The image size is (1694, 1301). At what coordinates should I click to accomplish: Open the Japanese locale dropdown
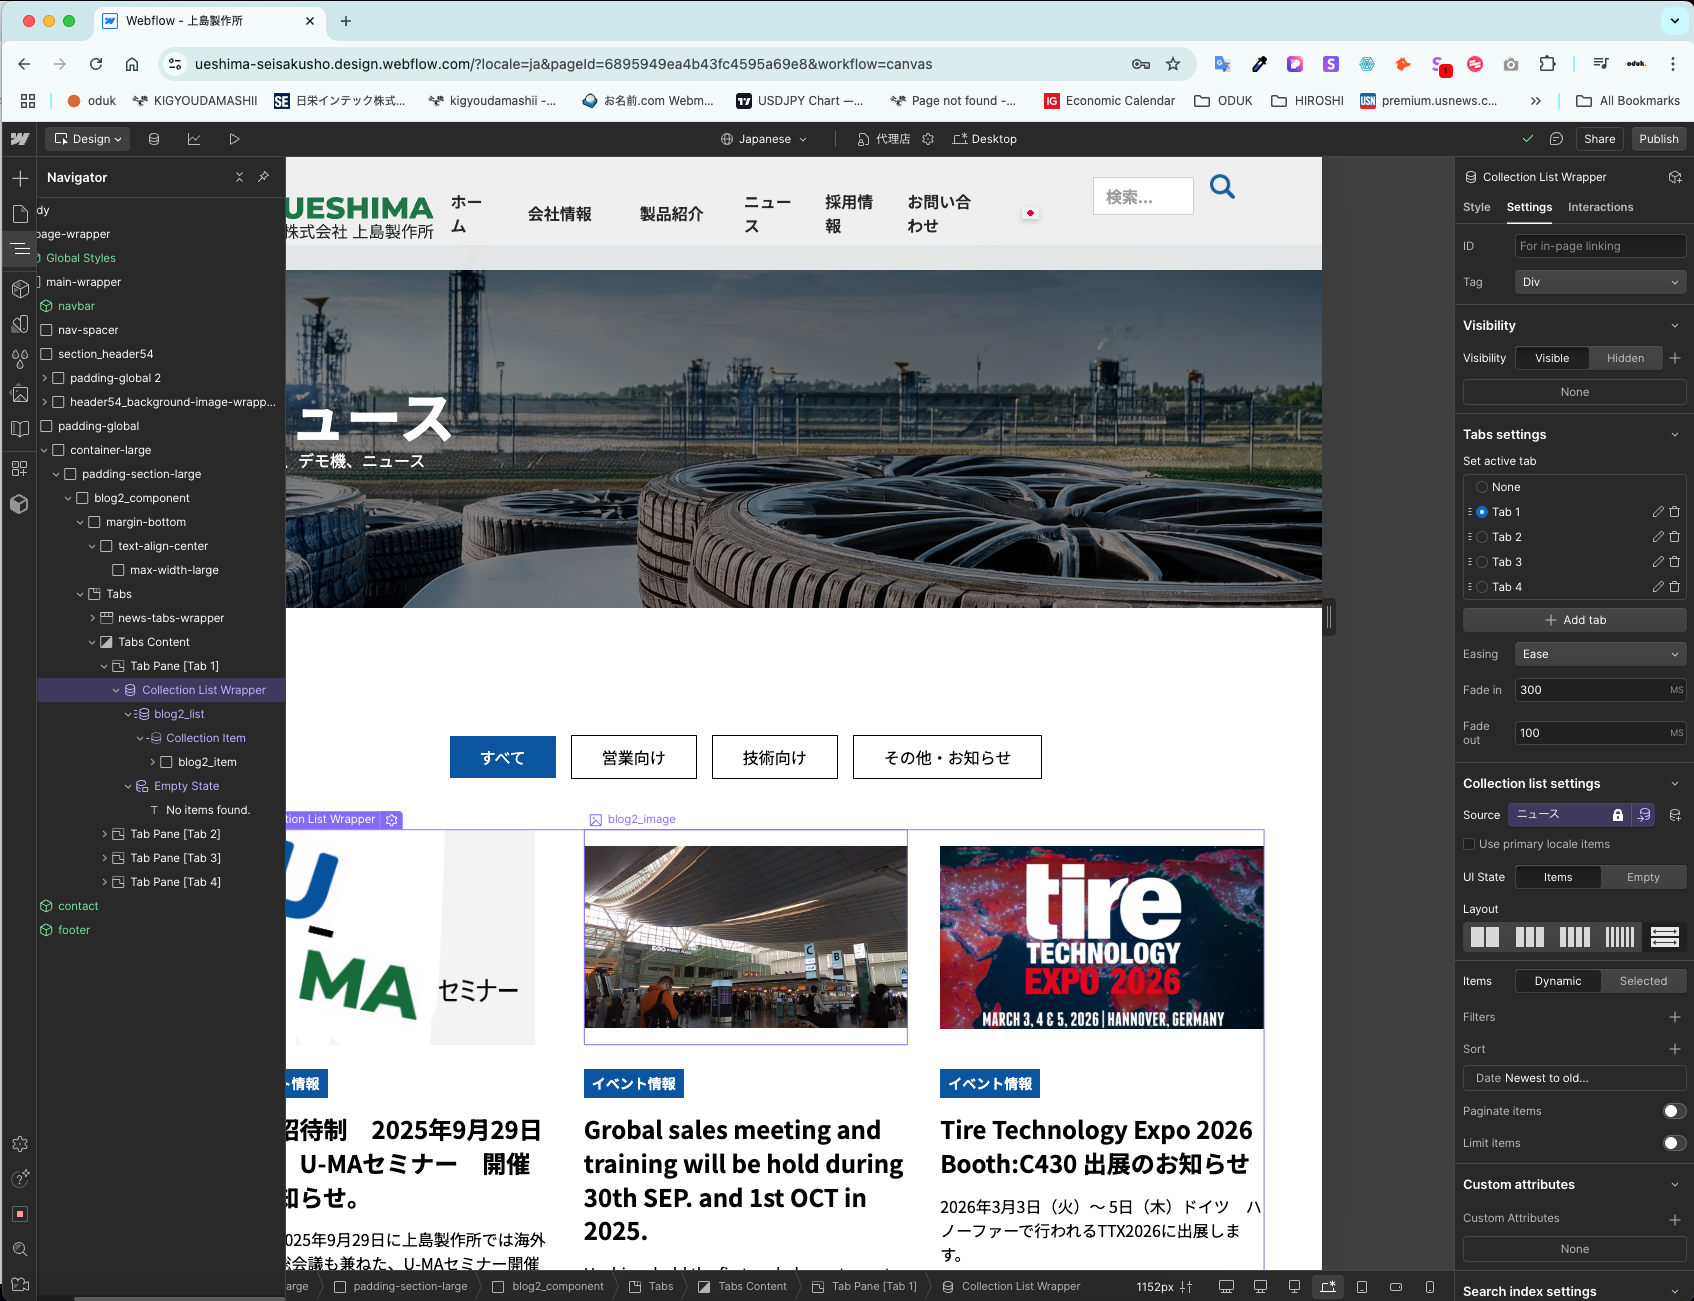click(x=764, y=139)
